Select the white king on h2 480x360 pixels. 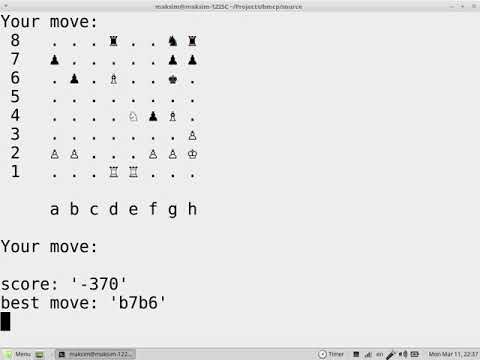pos(192,154)
